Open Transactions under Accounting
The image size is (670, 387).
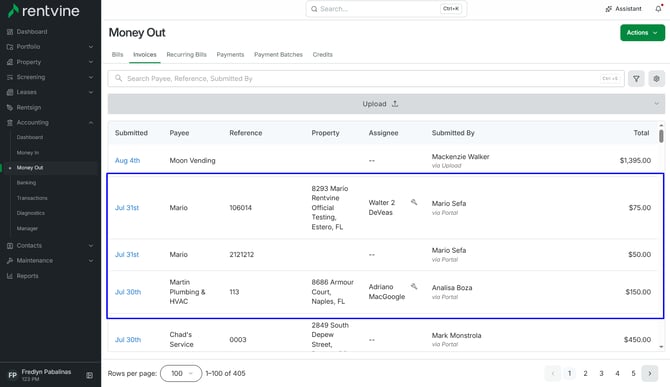[x=32, y=198]
